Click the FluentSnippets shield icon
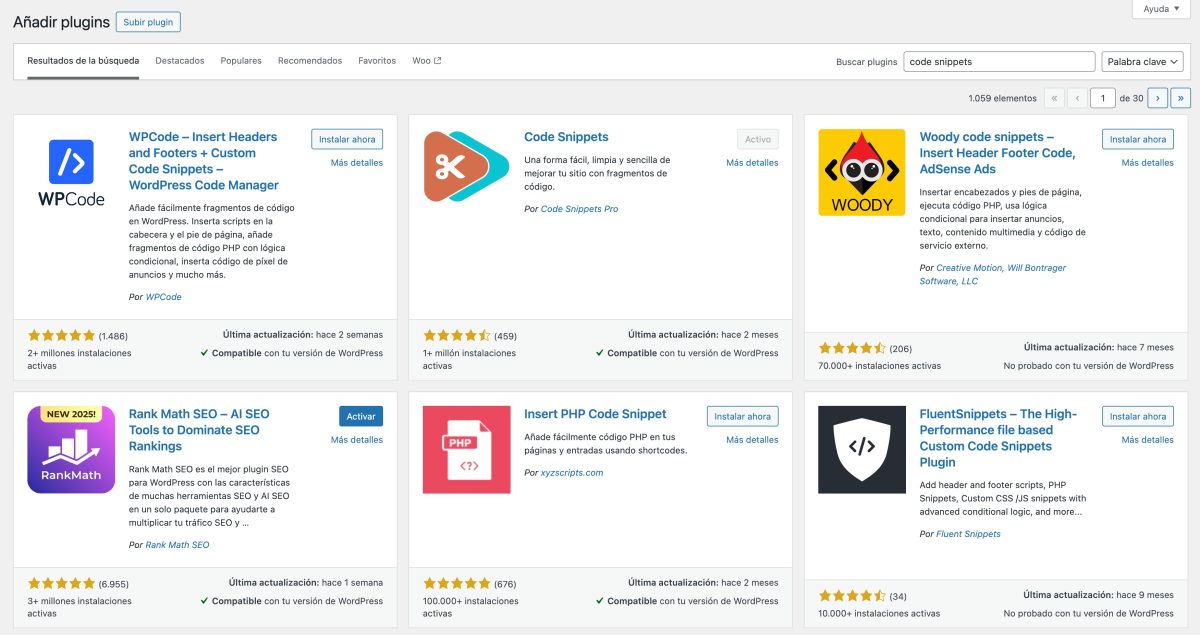 (861, 449)
